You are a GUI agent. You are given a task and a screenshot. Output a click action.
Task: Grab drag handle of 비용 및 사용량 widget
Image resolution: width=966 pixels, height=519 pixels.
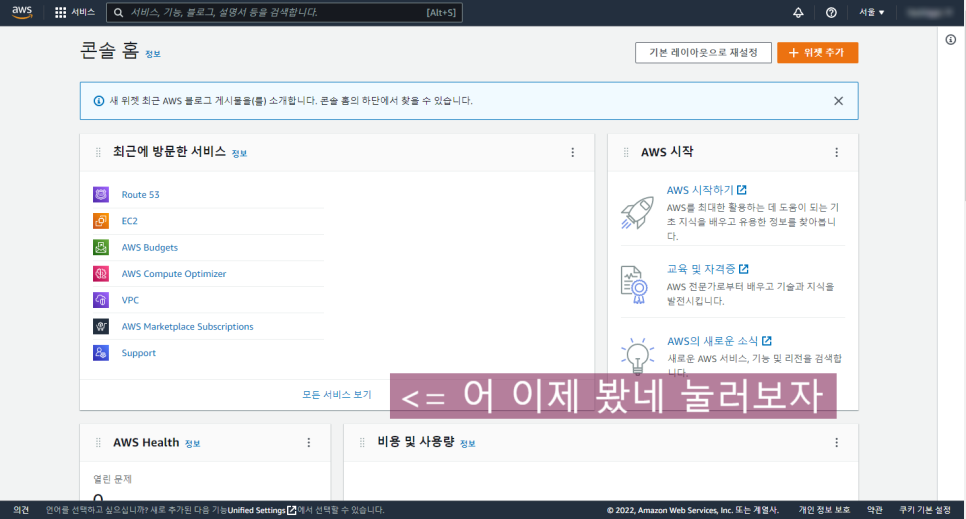pos(362,443)
